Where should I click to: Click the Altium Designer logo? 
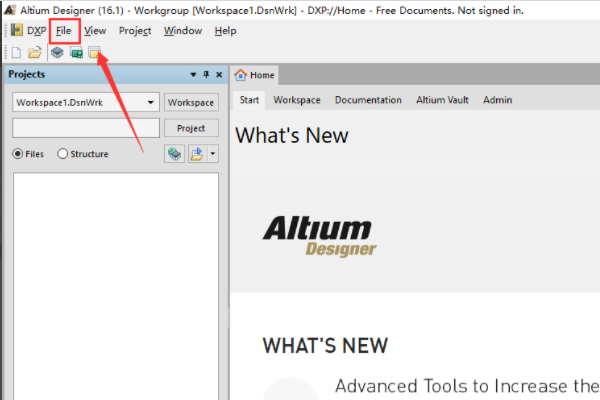coord(320,236)
